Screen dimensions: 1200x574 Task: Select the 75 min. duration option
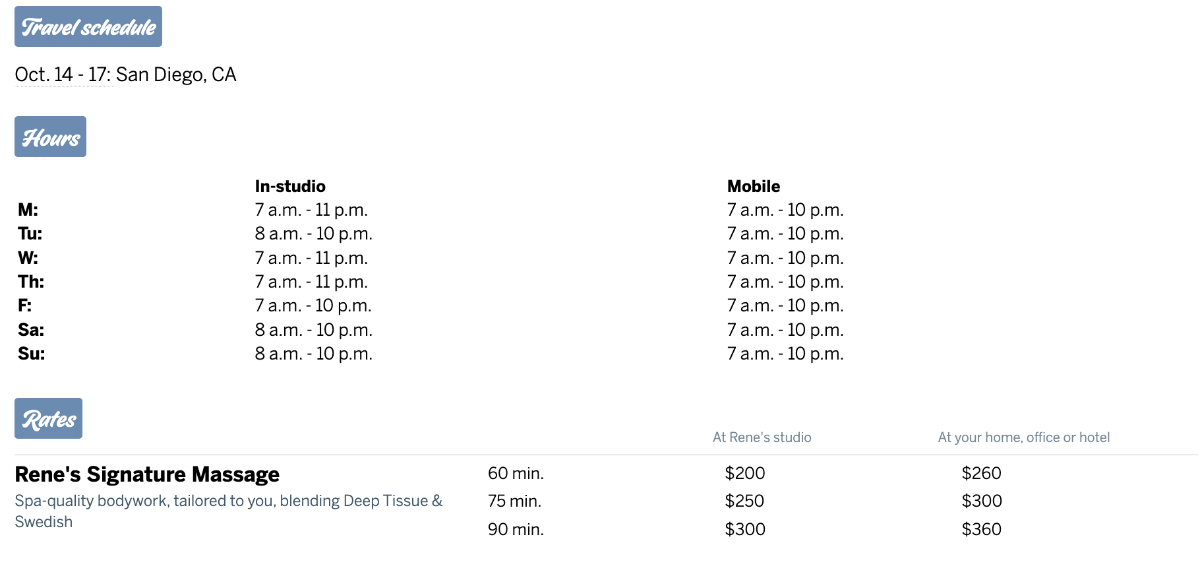[515, 501]
